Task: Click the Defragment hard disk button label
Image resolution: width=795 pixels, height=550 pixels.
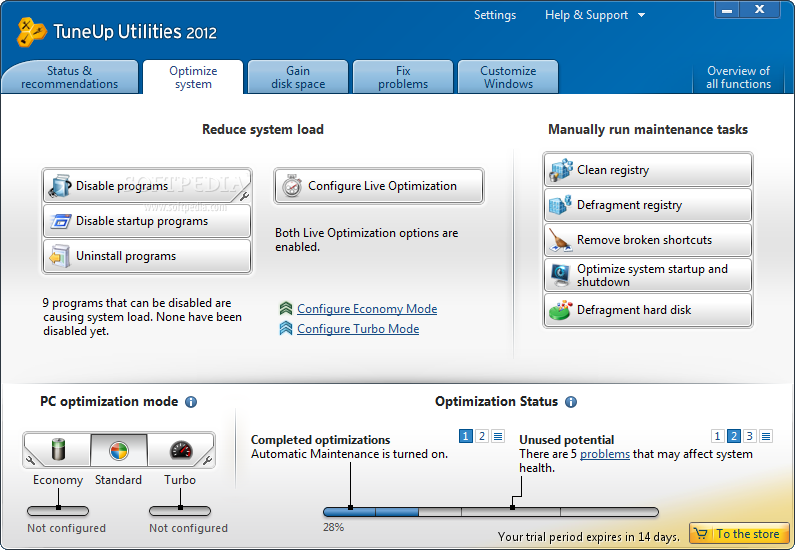Action: [634, 310]
